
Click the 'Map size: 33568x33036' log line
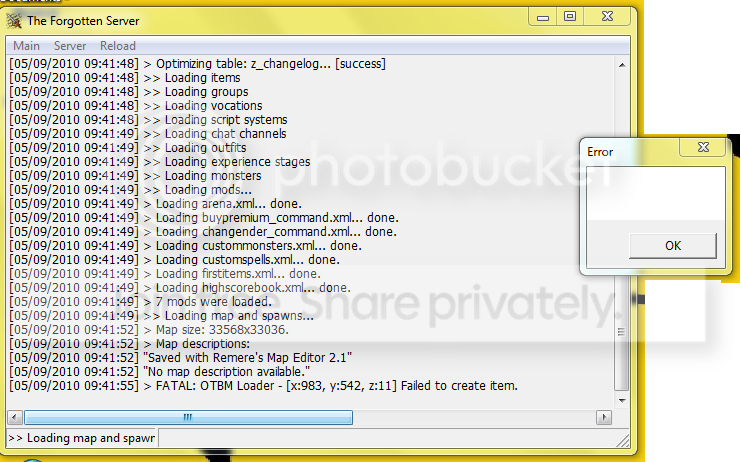pyautogui.click(x=149, y=330)
